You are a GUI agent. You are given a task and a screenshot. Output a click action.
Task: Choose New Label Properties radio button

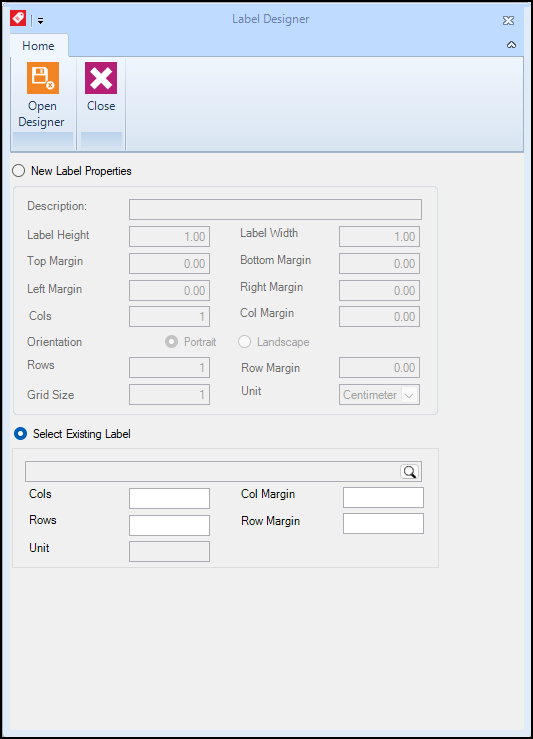coord(19,171)
